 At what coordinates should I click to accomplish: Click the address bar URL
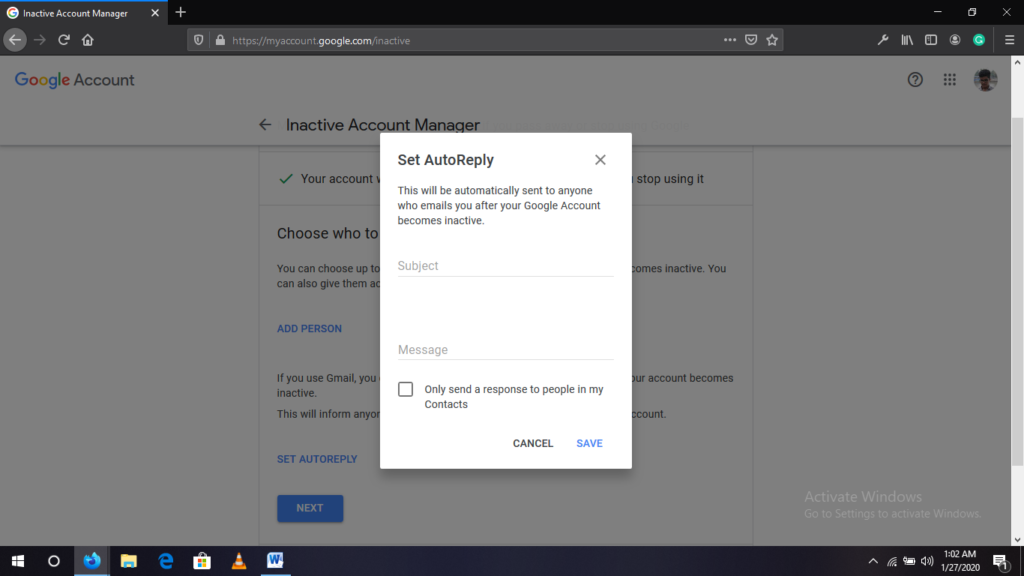click(x=321, y=40)
